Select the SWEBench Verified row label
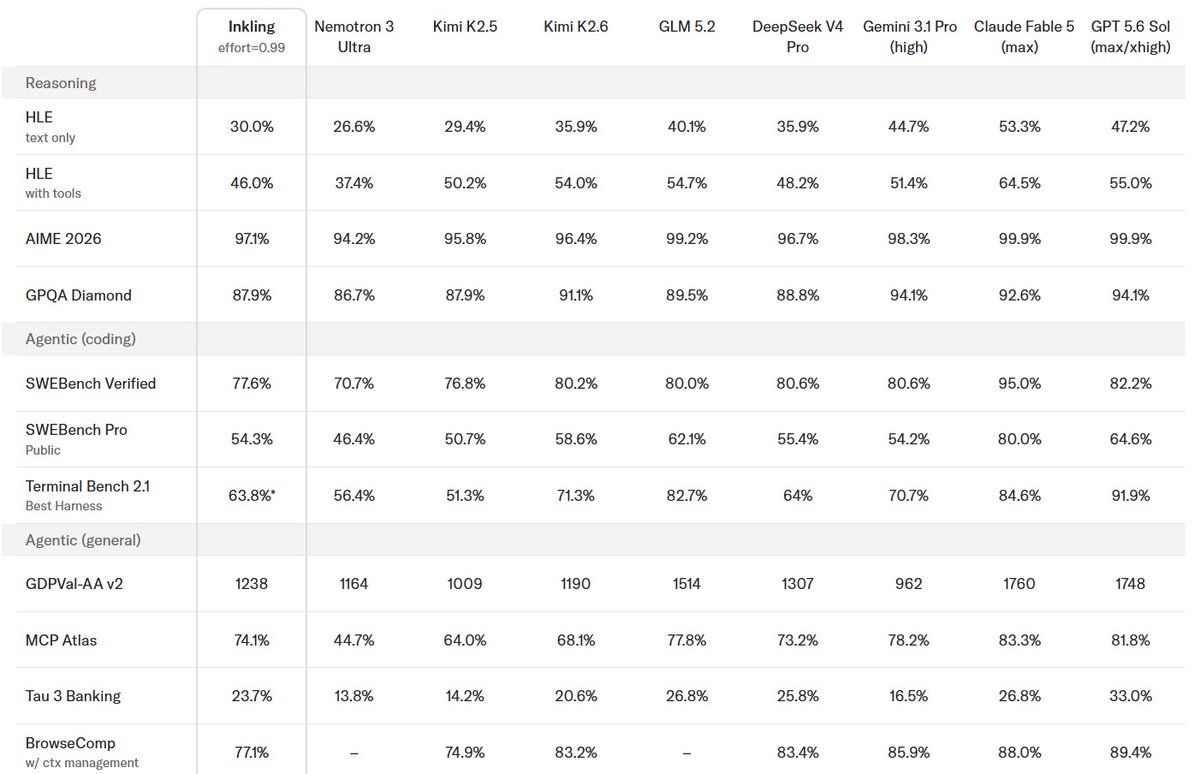Image resolution: width=1200 pixels, height=774 pixels. pyautogui.click(x=91, y=383)
